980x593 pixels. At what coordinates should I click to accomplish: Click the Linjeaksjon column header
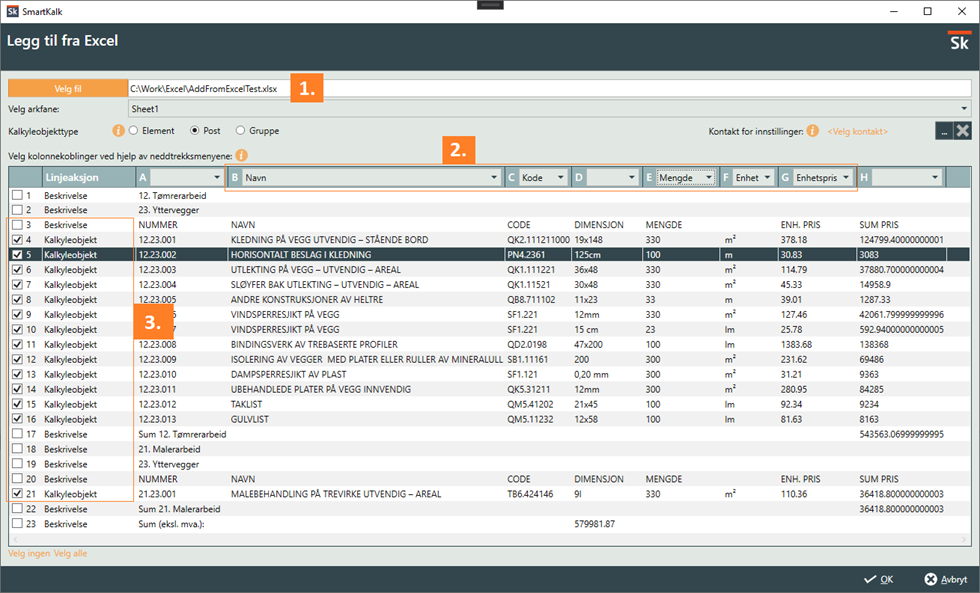click(x=71, y=177)
